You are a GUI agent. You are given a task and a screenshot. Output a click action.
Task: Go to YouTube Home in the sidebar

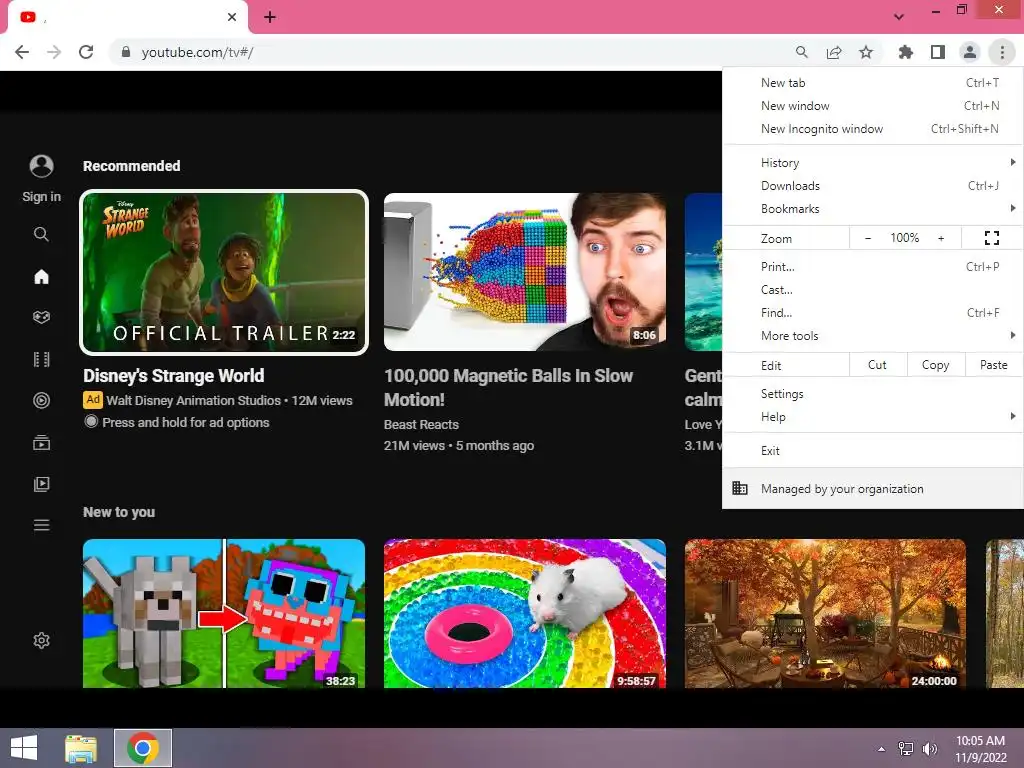coord(41,276)
